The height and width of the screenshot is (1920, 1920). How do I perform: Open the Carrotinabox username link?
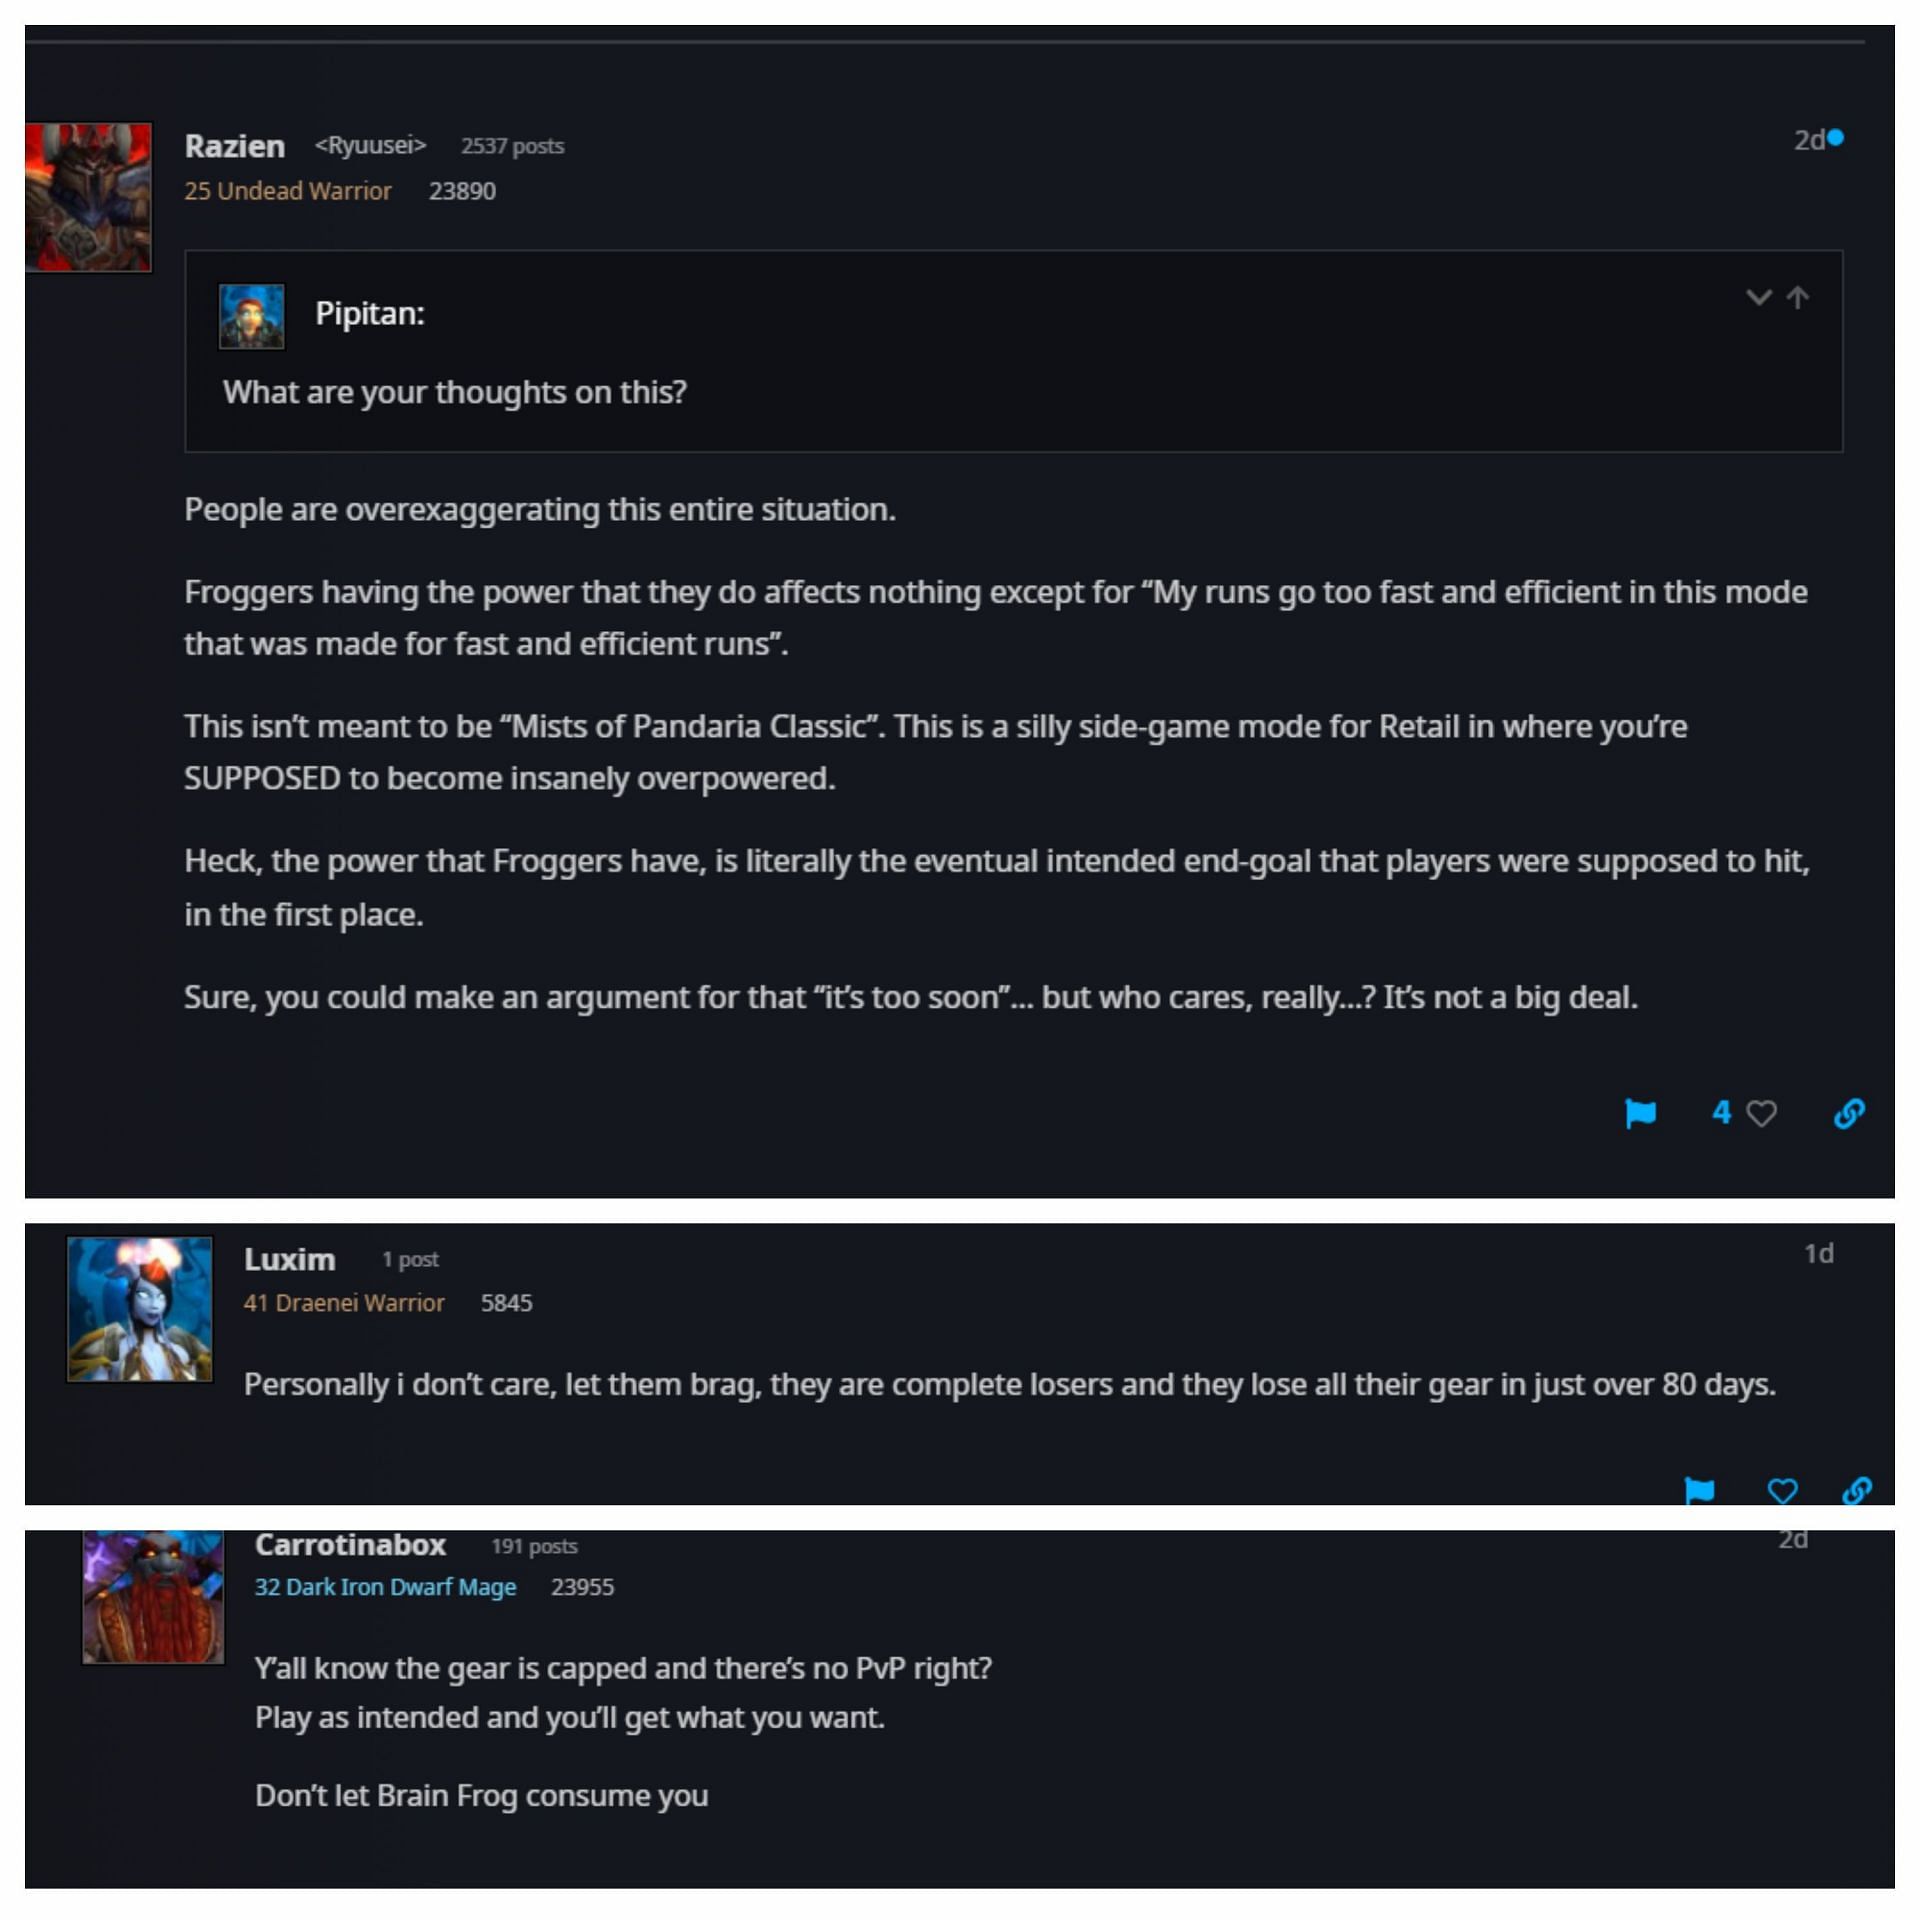tap(350, 1545)
